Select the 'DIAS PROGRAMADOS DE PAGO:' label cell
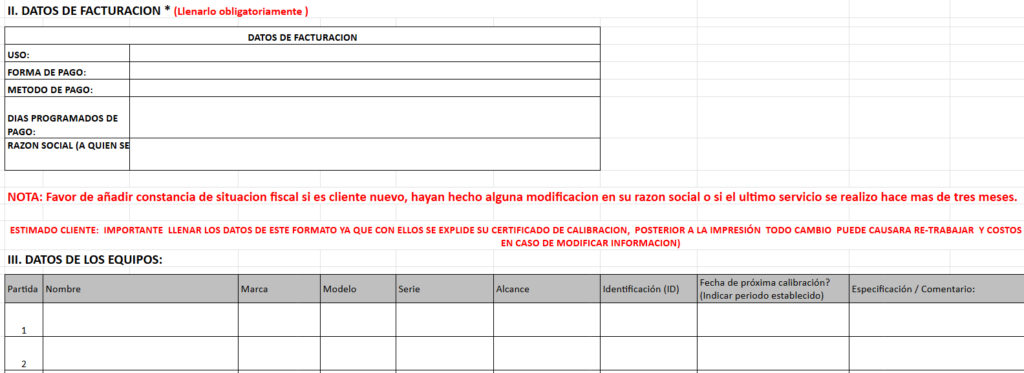 click(67, 118)
